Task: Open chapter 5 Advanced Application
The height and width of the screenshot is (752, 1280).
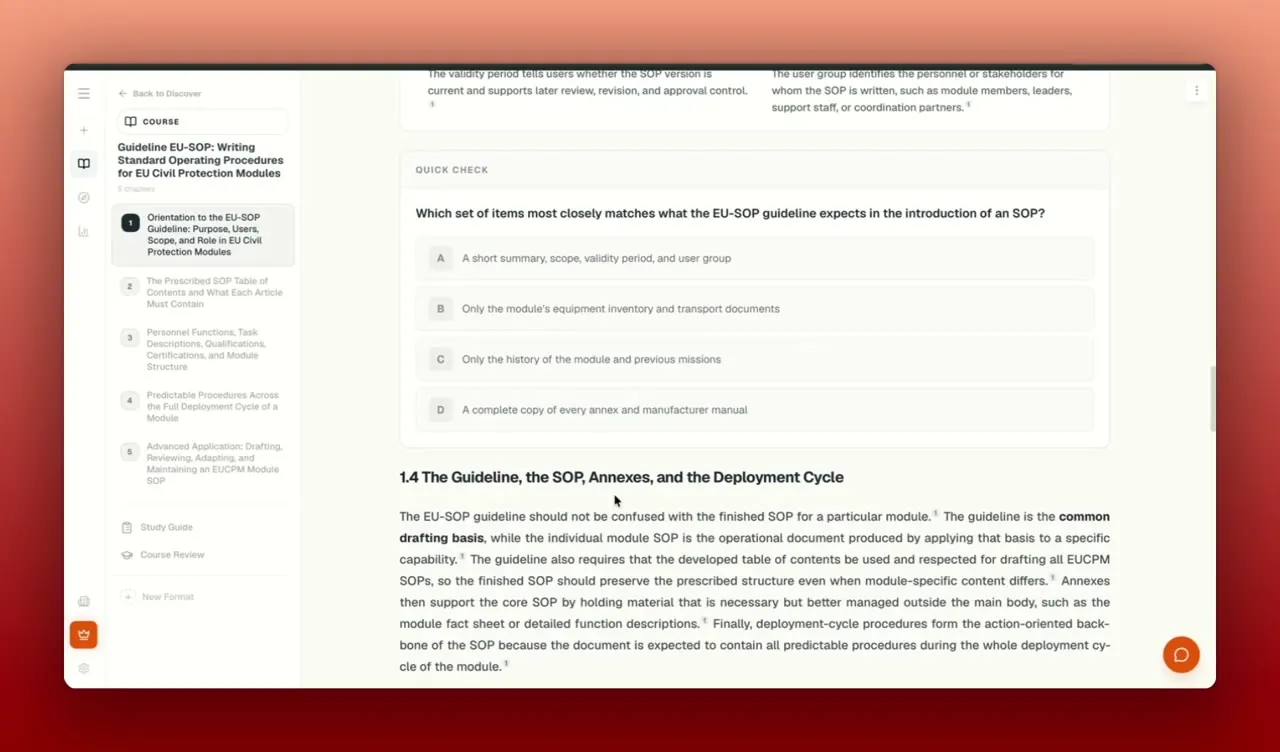Action: [203, 464]
